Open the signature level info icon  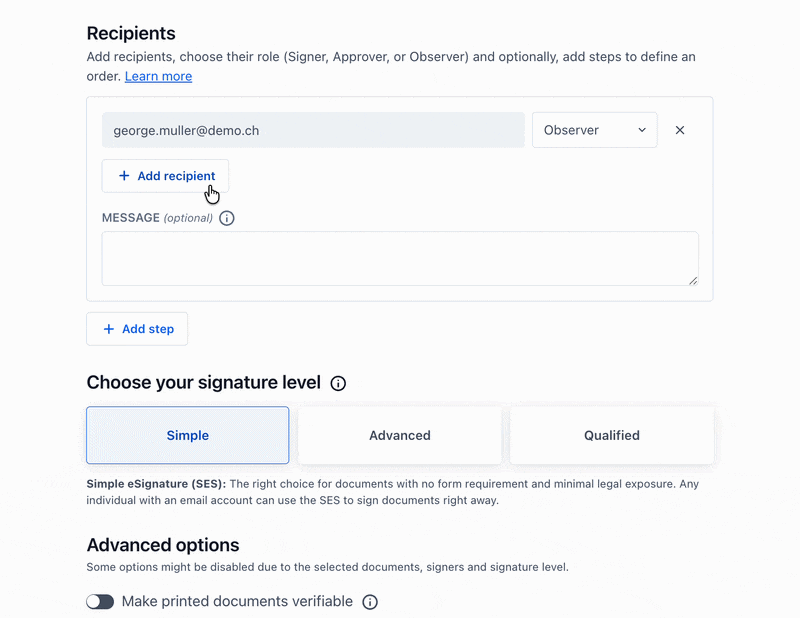[x=338, y=383]
